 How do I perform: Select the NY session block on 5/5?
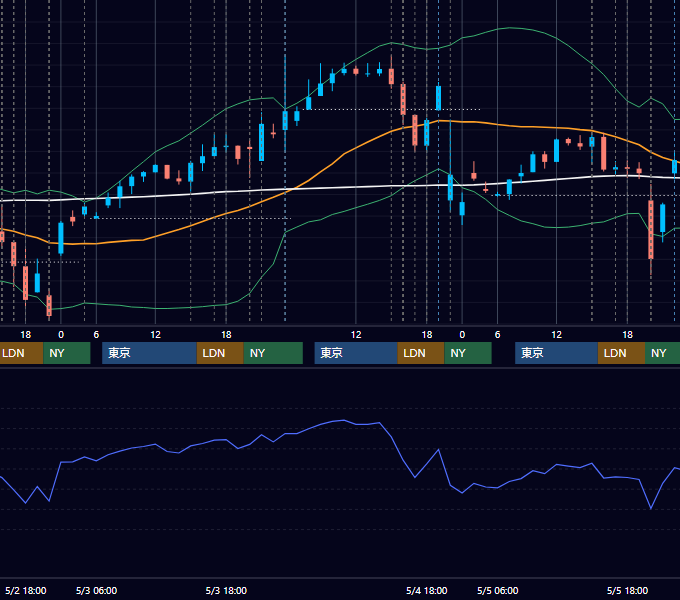coord(662,353)
